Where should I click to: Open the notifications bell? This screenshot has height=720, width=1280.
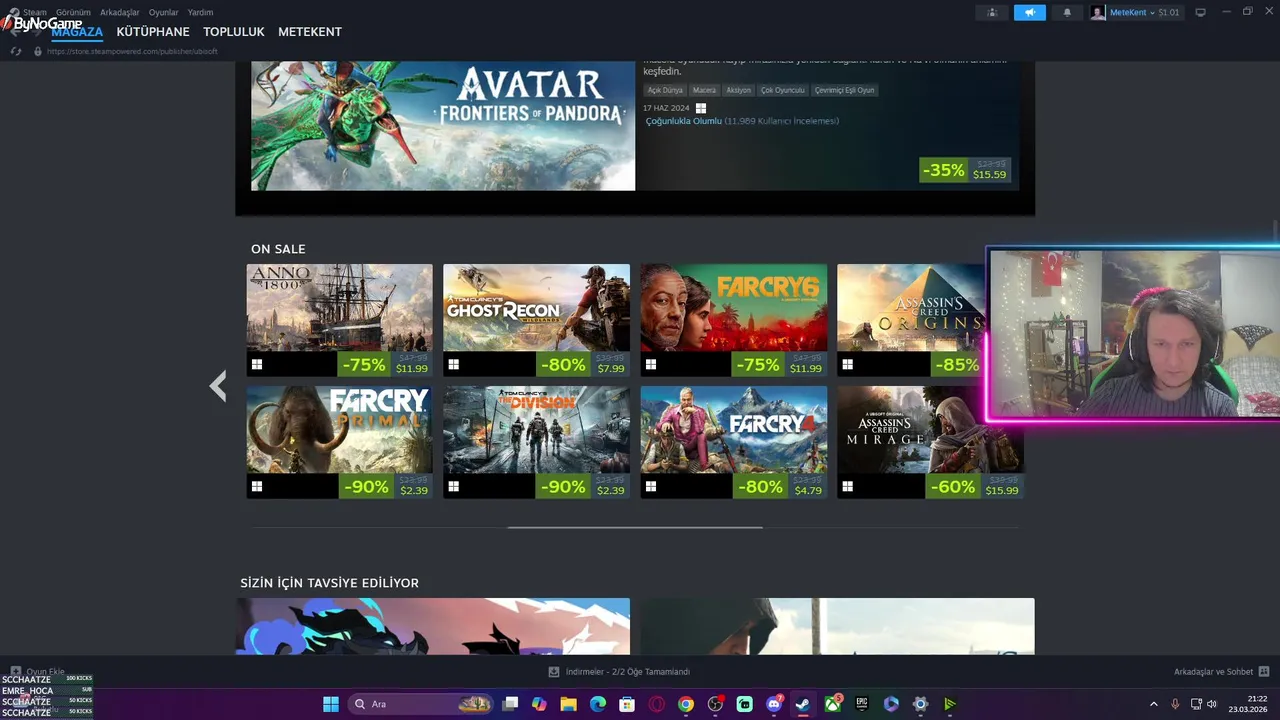coord(1066,12)
